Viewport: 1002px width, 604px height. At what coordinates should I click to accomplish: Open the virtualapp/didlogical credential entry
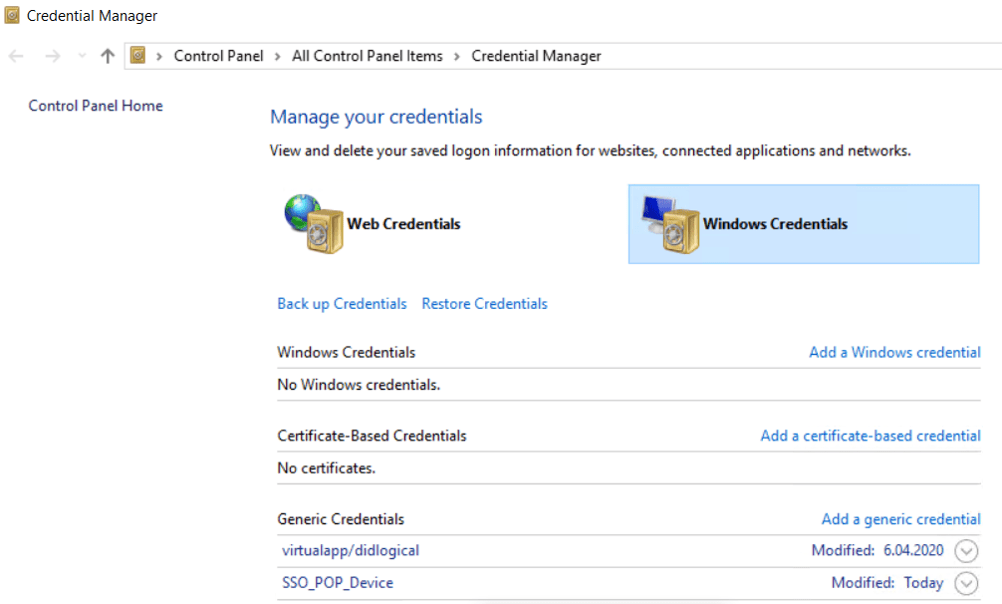click(x=351, y=550)
